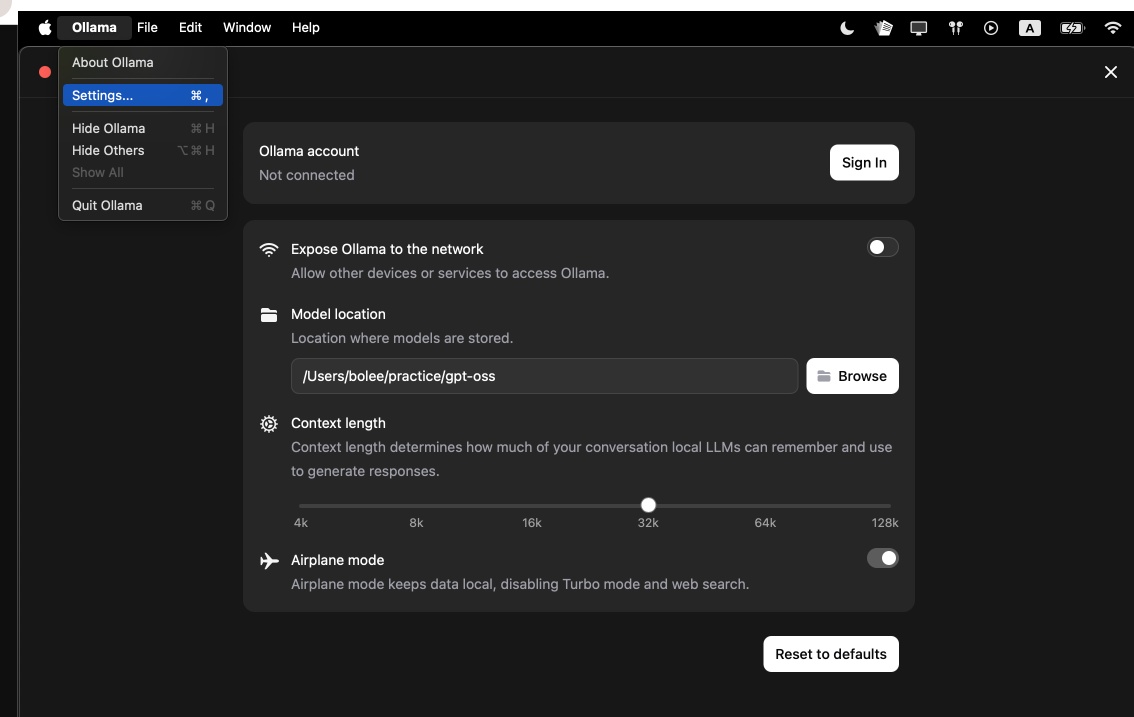Choose Settings... from the Ollama menu

click(x=142, y=96)
